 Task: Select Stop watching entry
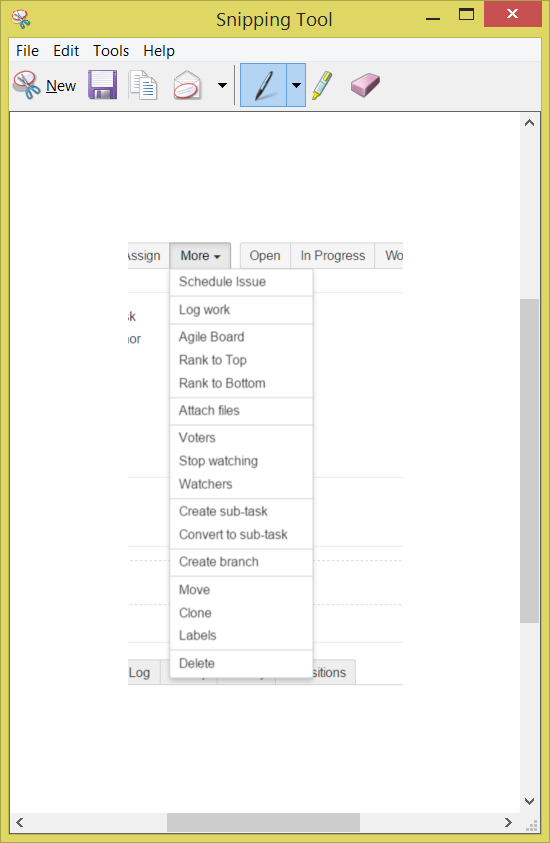pyautogui.click(x=241, y=461)
